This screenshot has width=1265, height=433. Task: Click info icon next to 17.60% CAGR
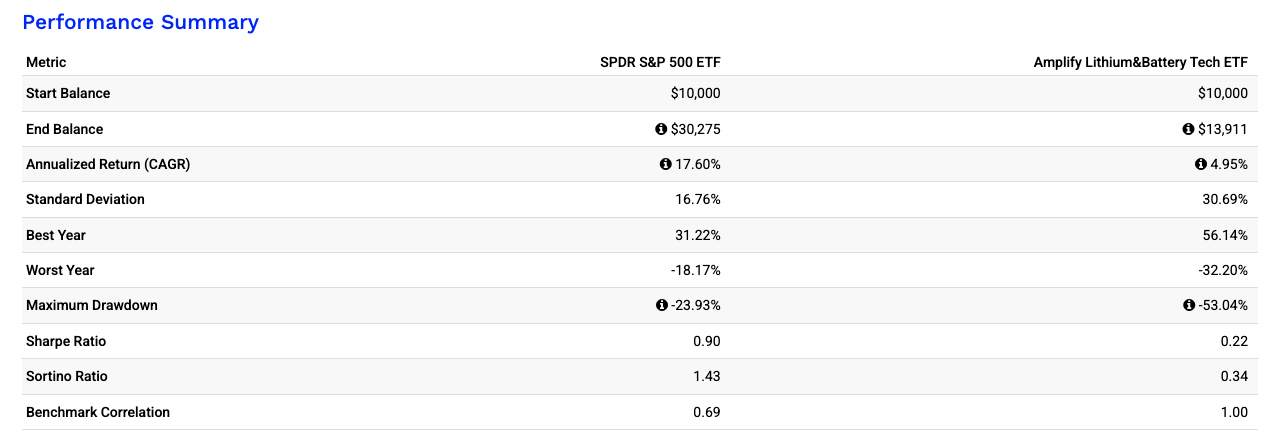(x=666, y=164)
